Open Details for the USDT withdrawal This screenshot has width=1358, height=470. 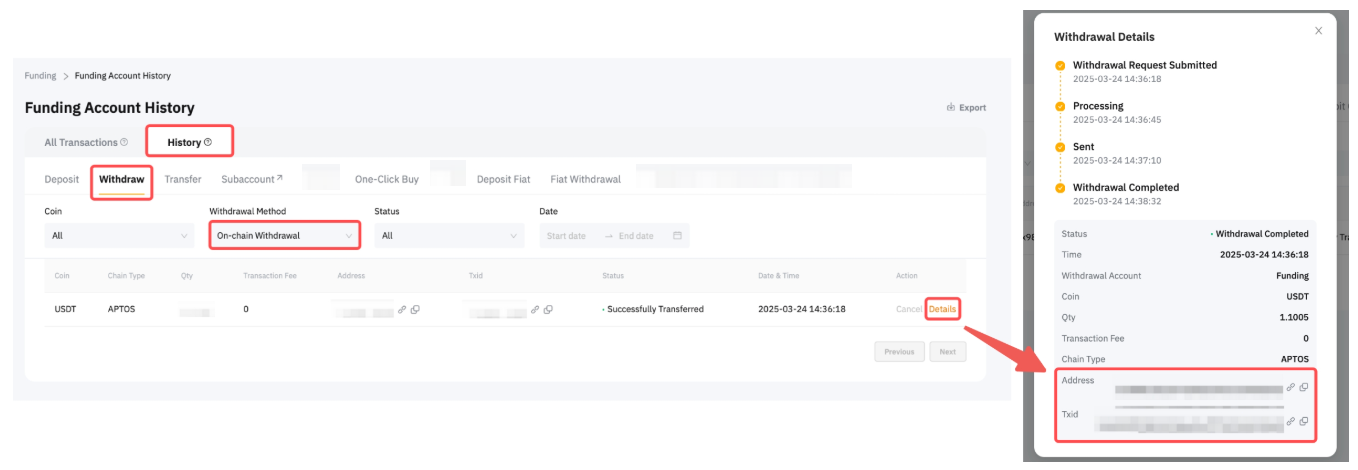point(942,310)
